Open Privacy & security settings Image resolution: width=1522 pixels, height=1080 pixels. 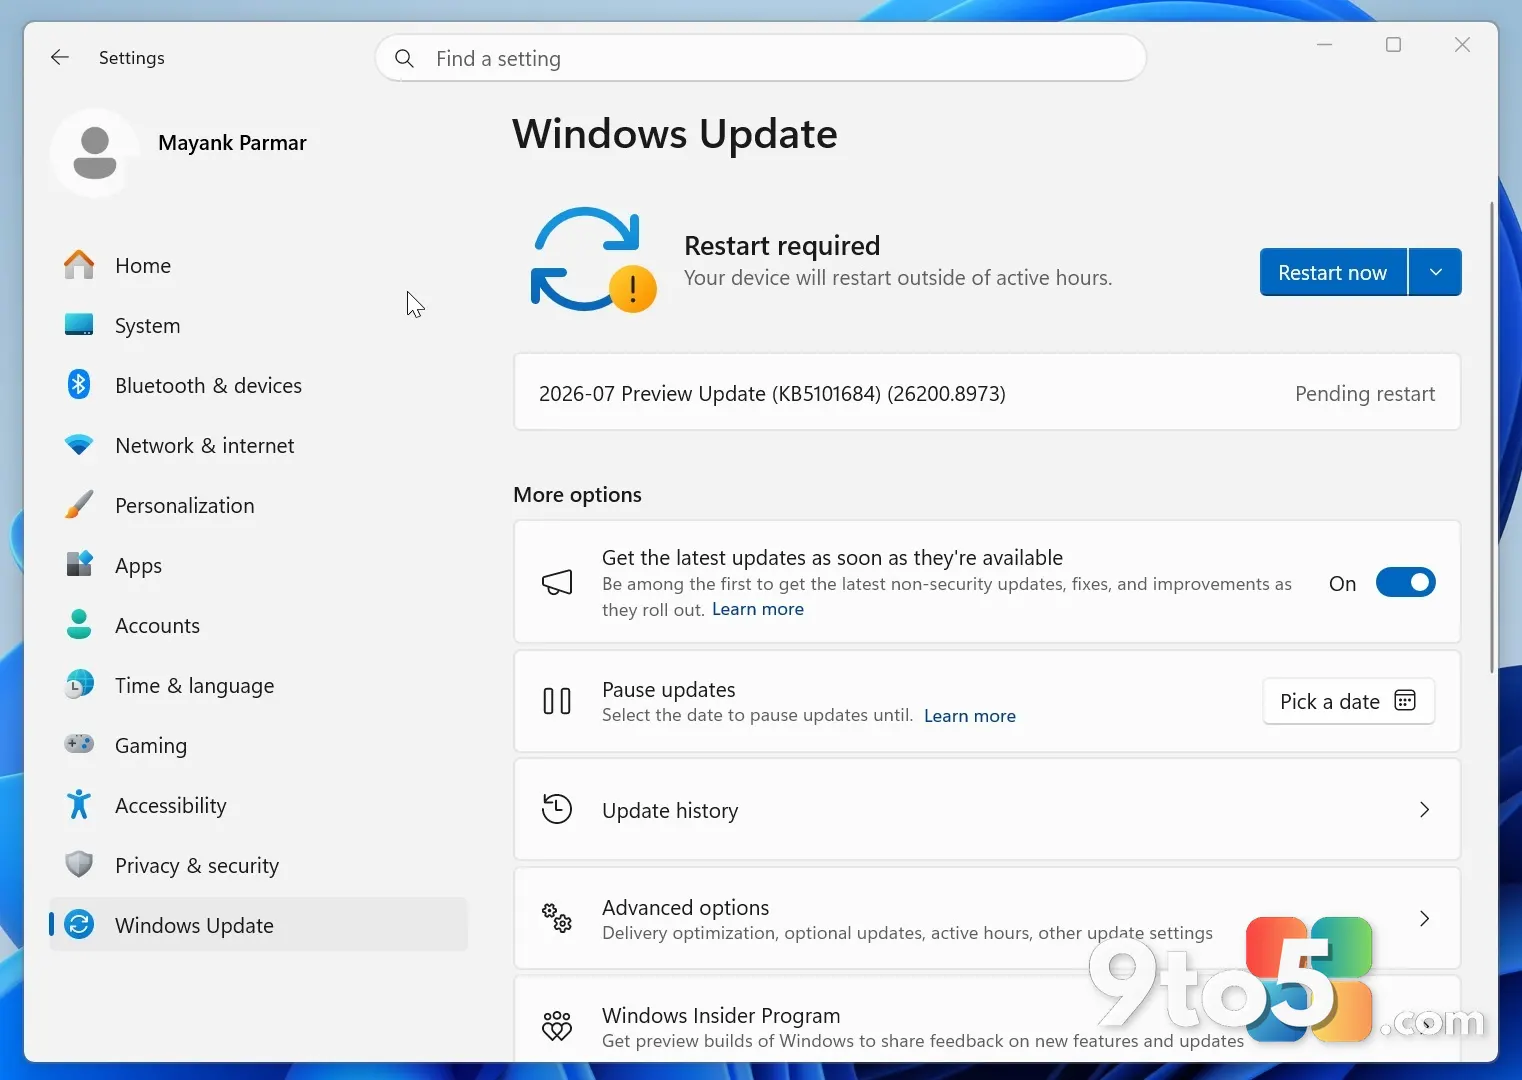point(258,865)
